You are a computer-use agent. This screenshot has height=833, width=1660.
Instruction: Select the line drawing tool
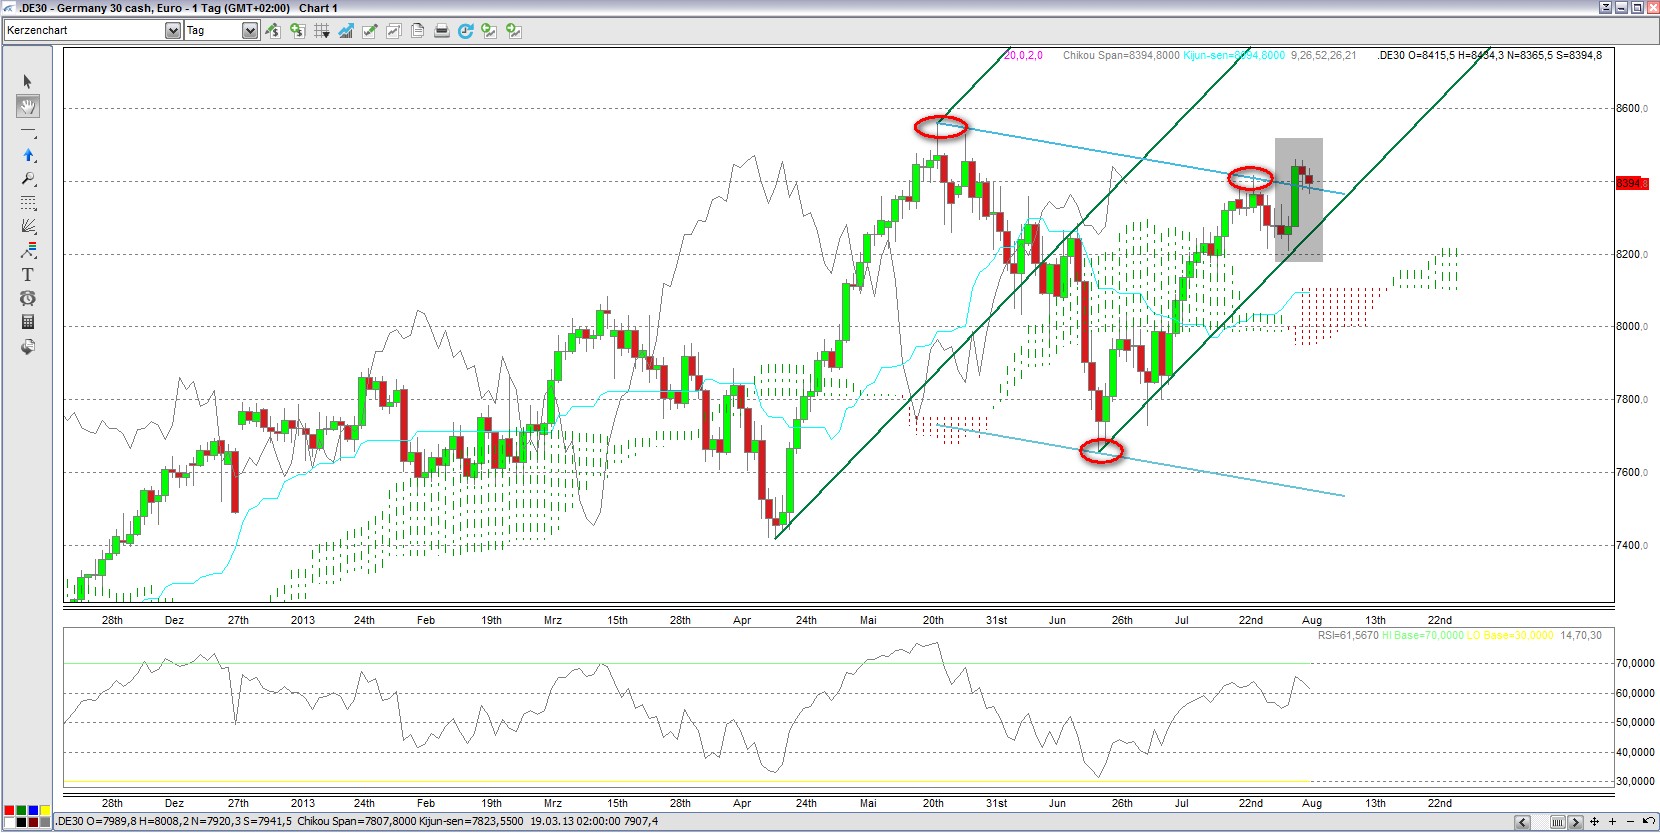pos(27,132)
